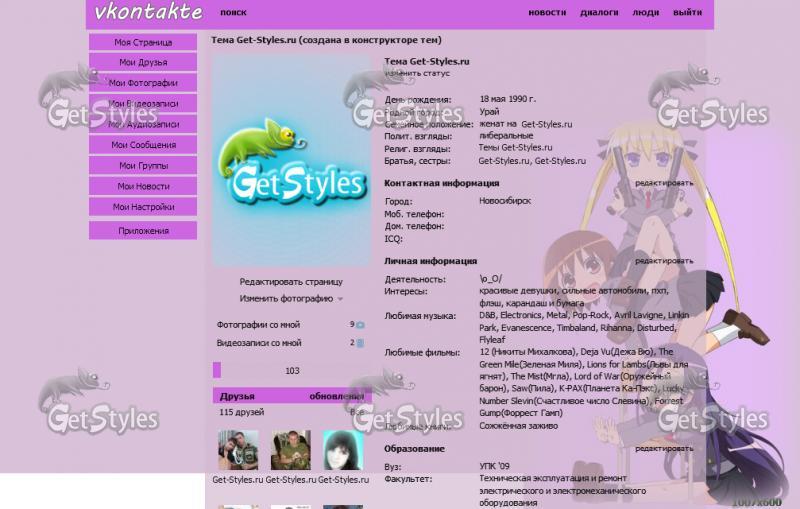800x509 pixels.
Task: Open Мои Друзья sidebar item
Action: pos(143,62)
